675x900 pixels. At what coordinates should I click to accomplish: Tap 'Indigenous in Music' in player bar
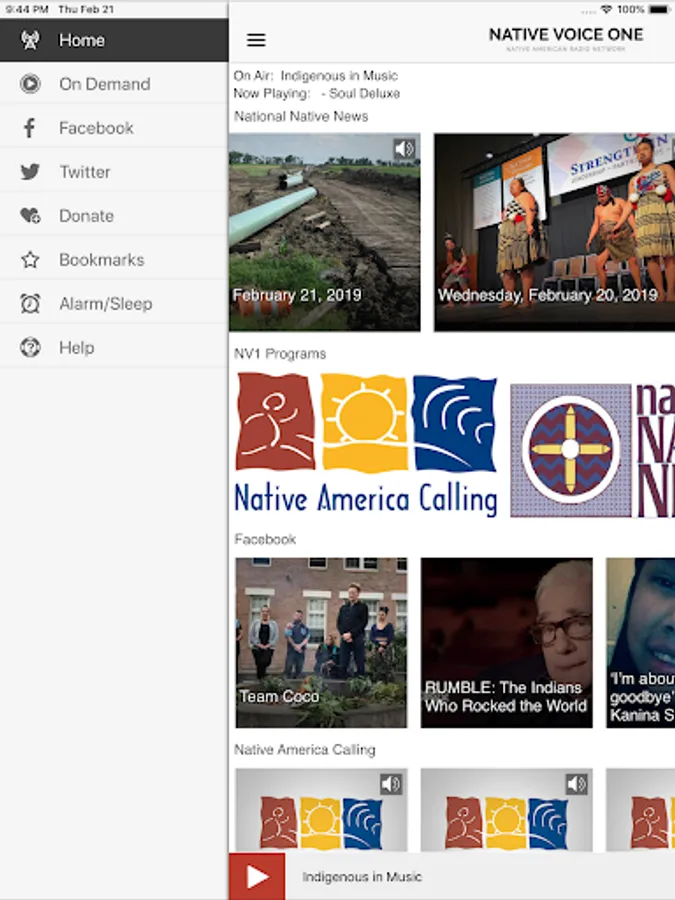[x=362, y=876]
